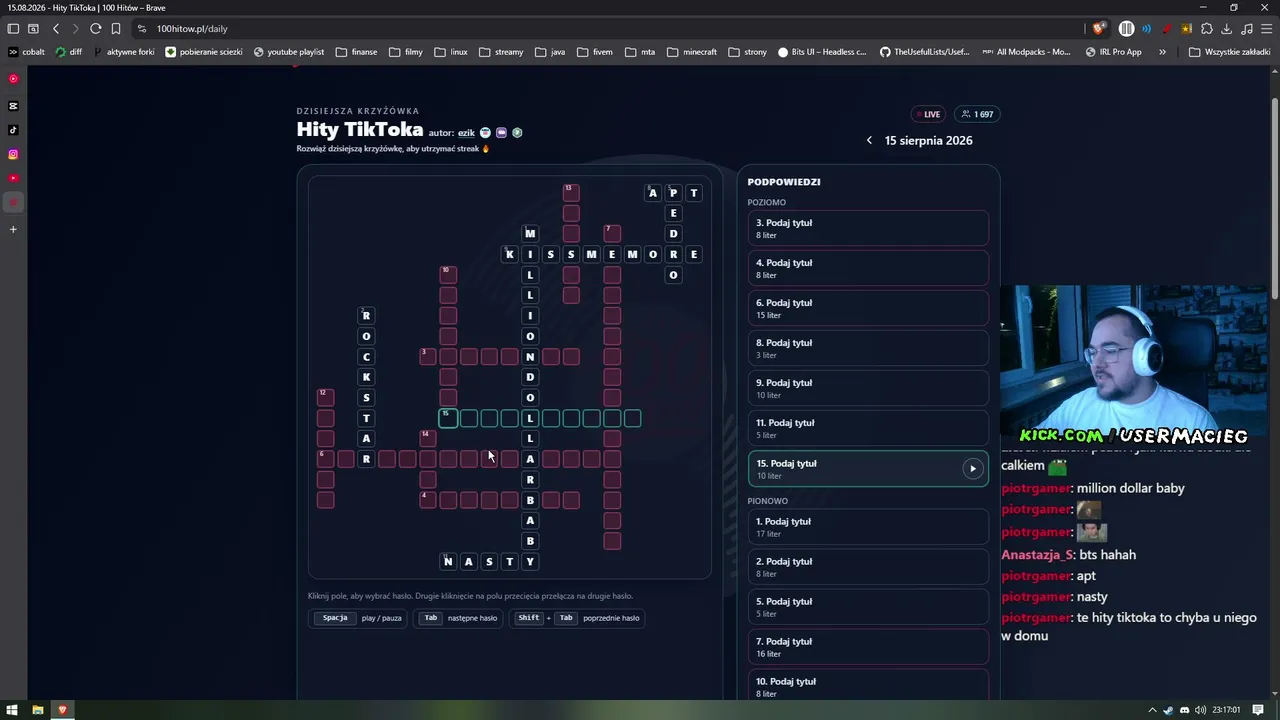Open the TikTok sidebar shortcut
Viewport: 1280px width, 720px height.
13,130
